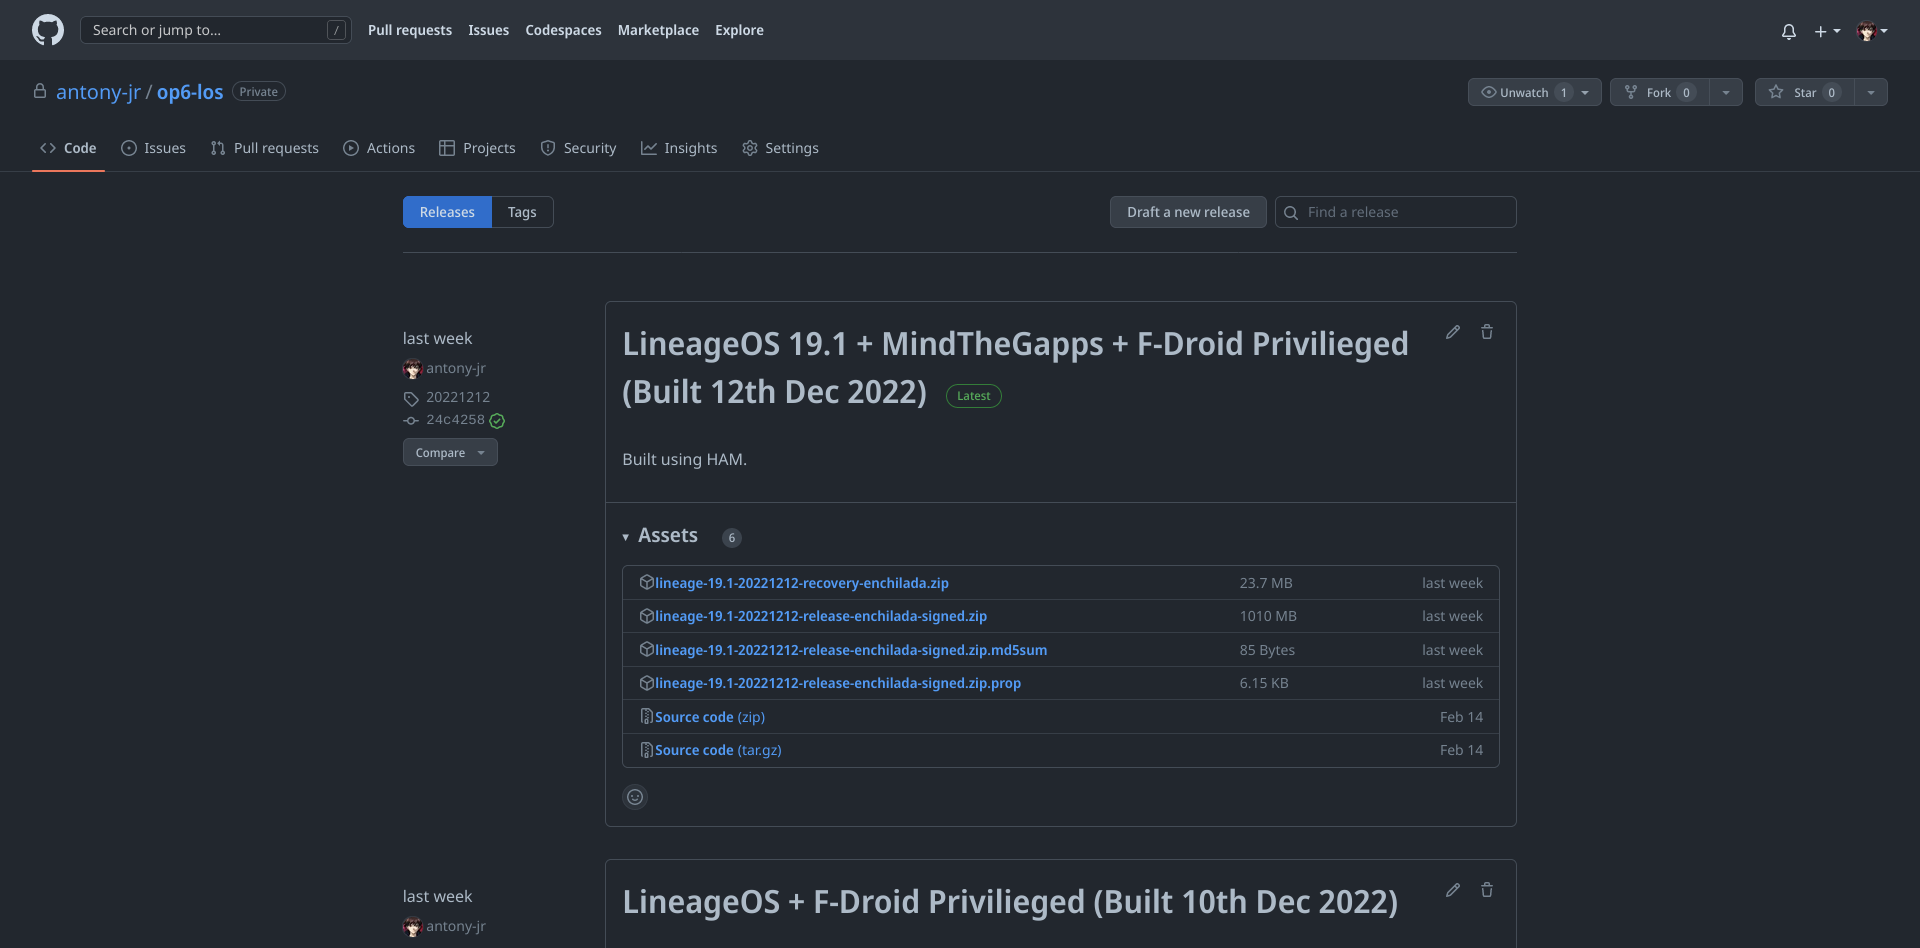The image size is (1920, 948).
Task: Open tag 20221212
Action: (x=458, y=397)
